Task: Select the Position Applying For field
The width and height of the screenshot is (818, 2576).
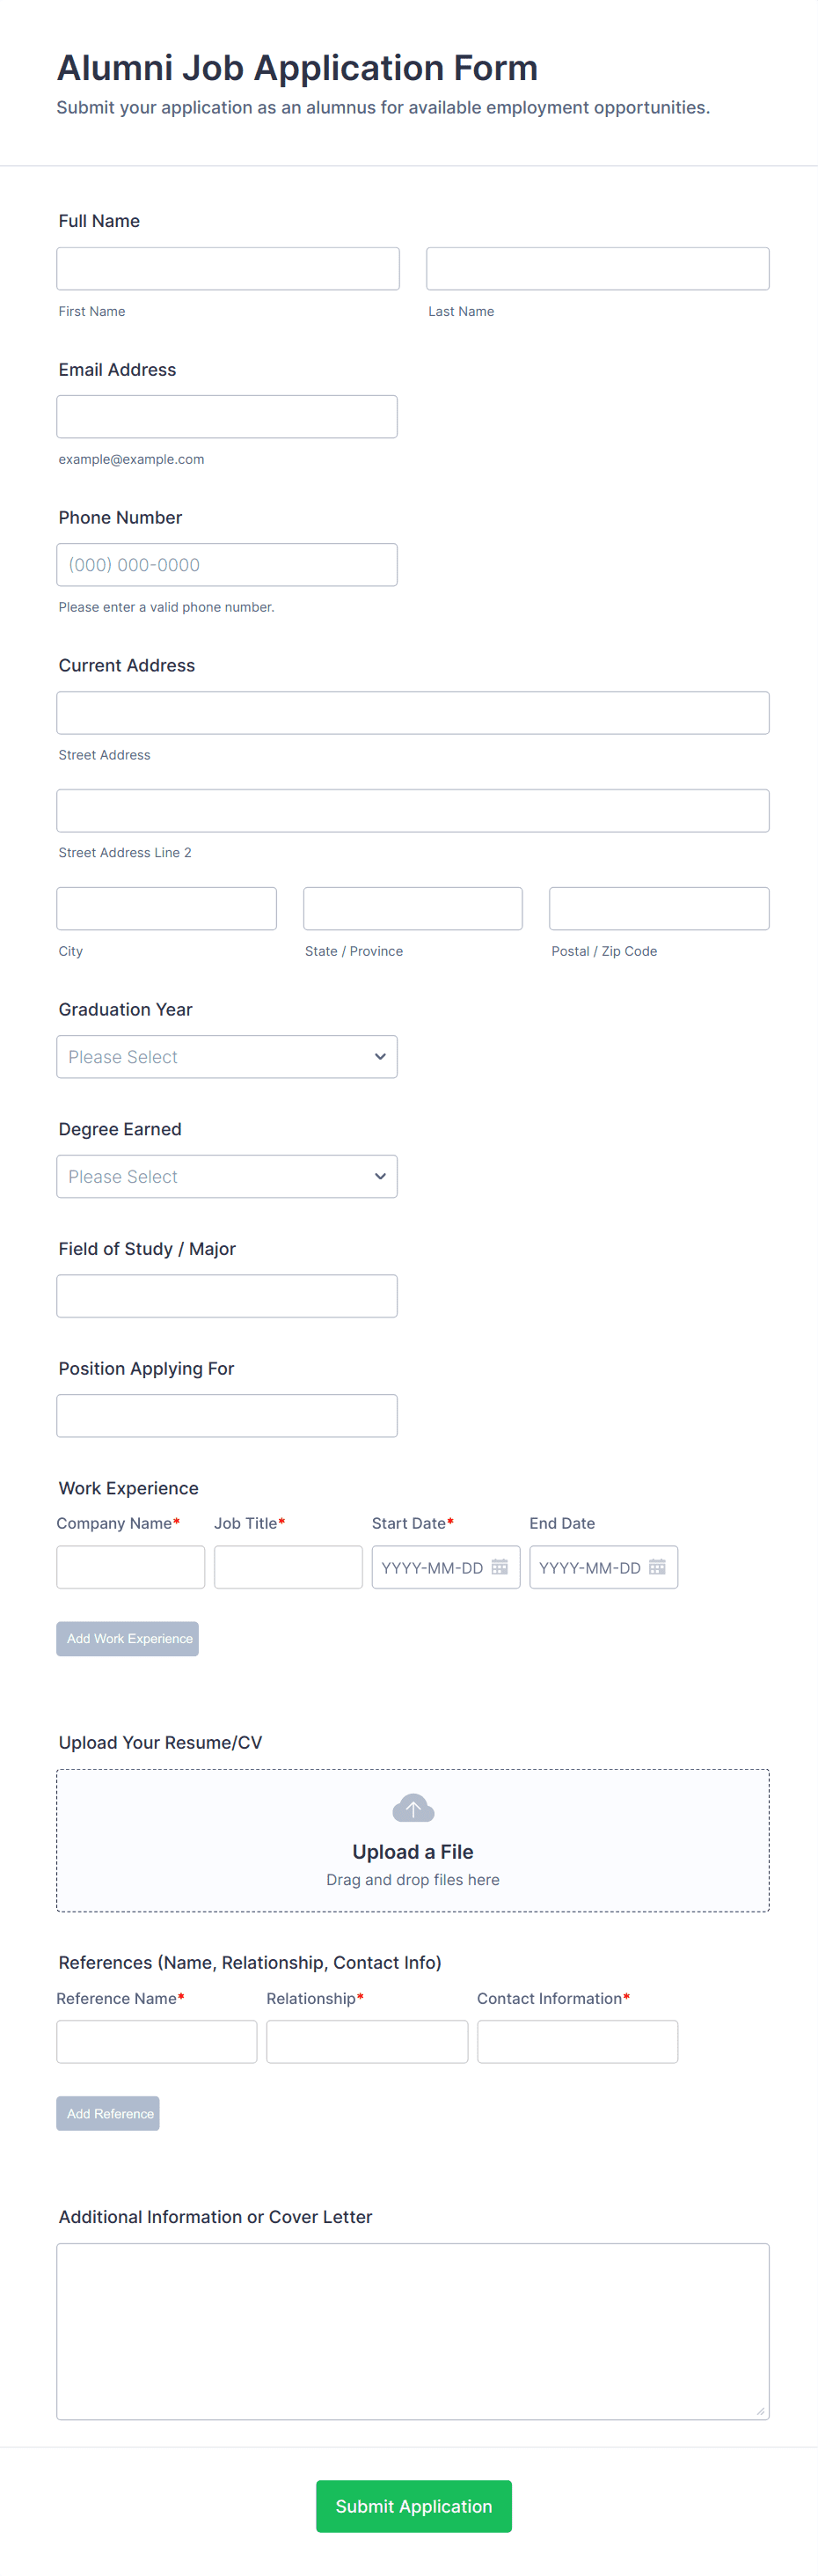Action: (x=227, y=1415)
